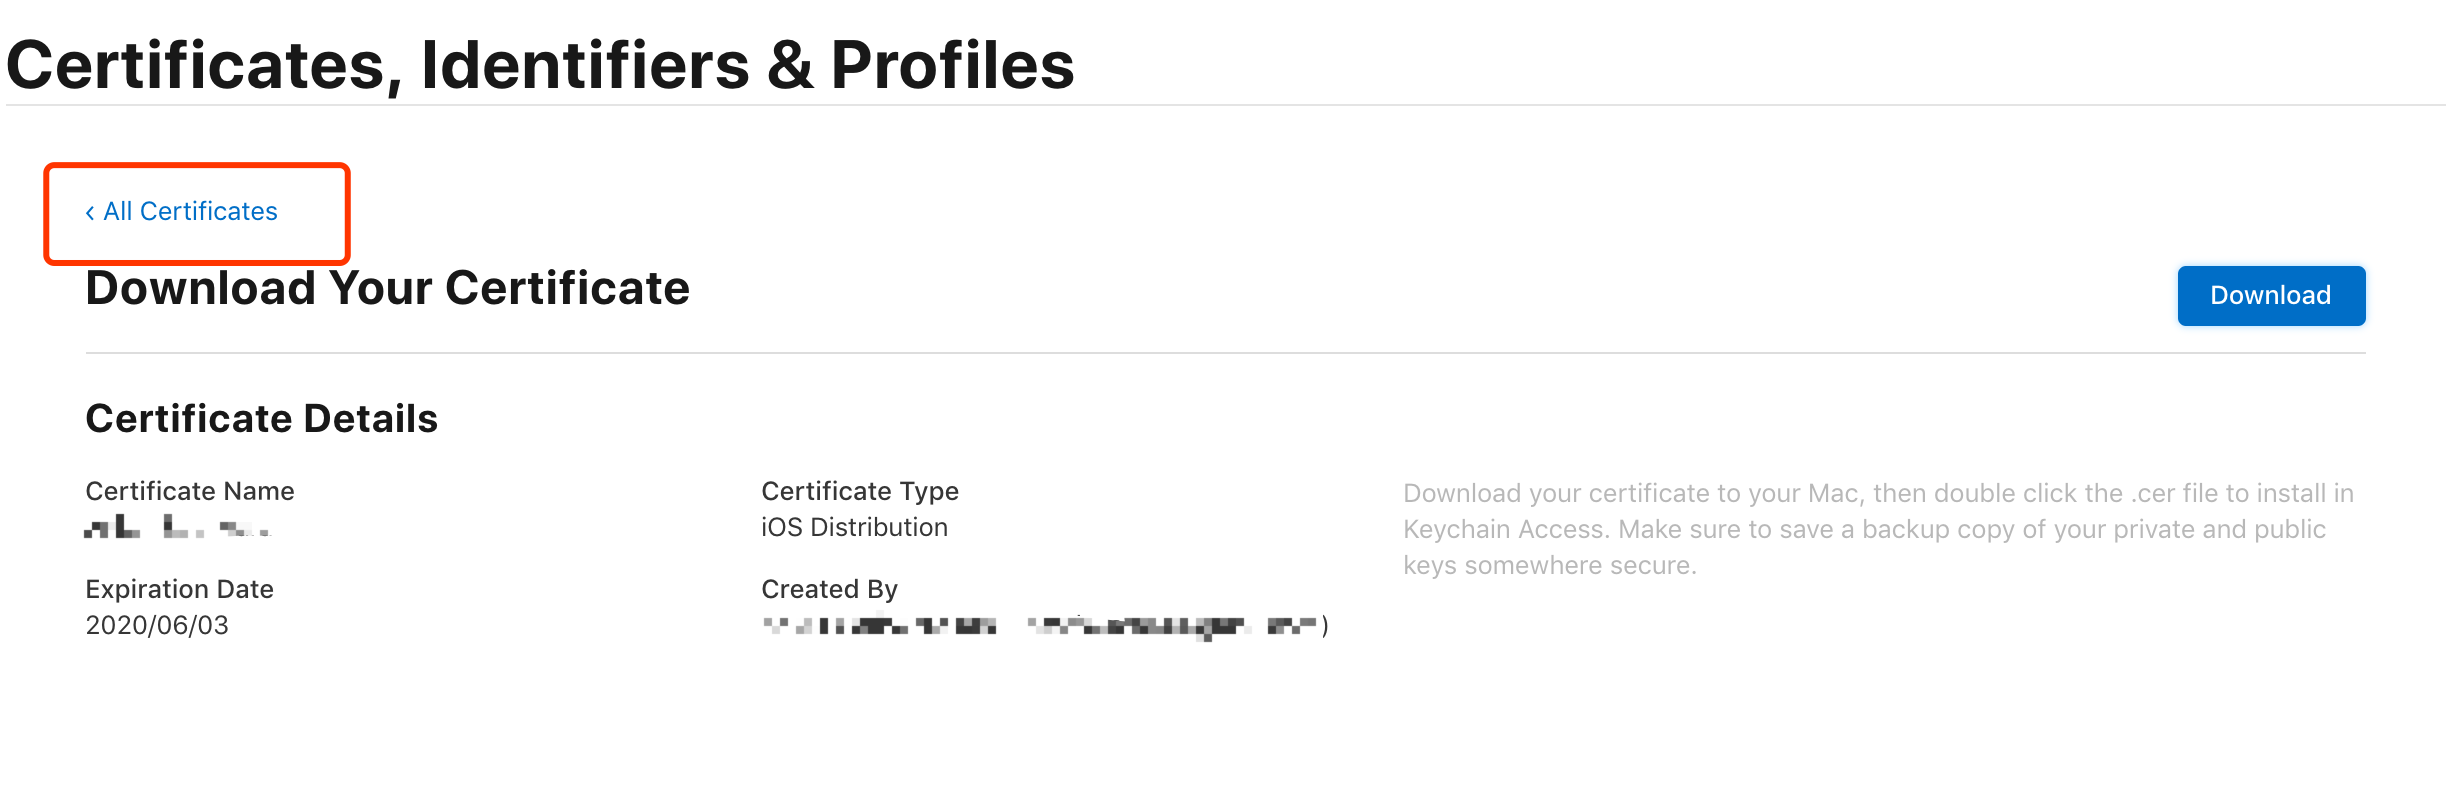
Task: Go back to All Certificates
Action: pyautogui.click(x=181, y=211)
